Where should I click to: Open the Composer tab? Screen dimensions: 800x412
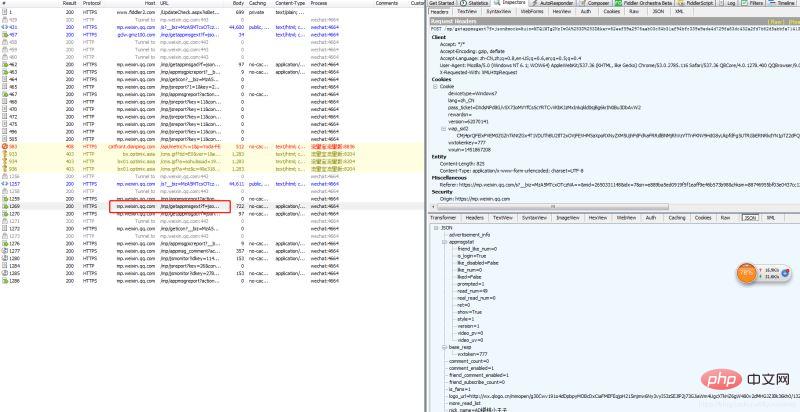tap(594, 3)
